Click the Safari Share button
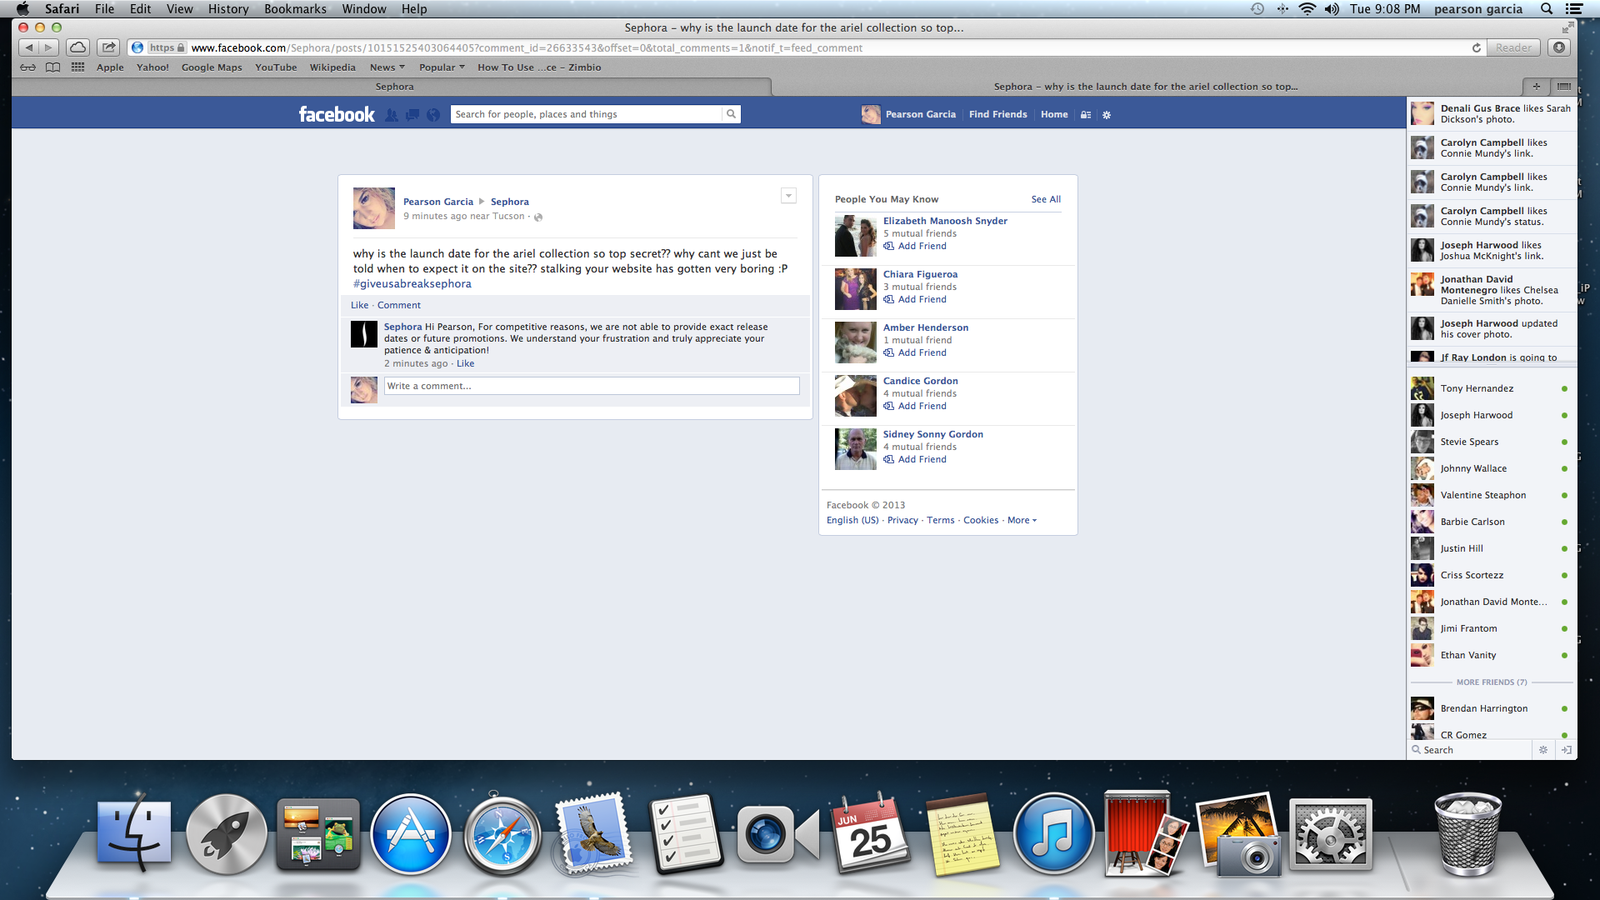1600x900 pixels. [x=109, y=47]
